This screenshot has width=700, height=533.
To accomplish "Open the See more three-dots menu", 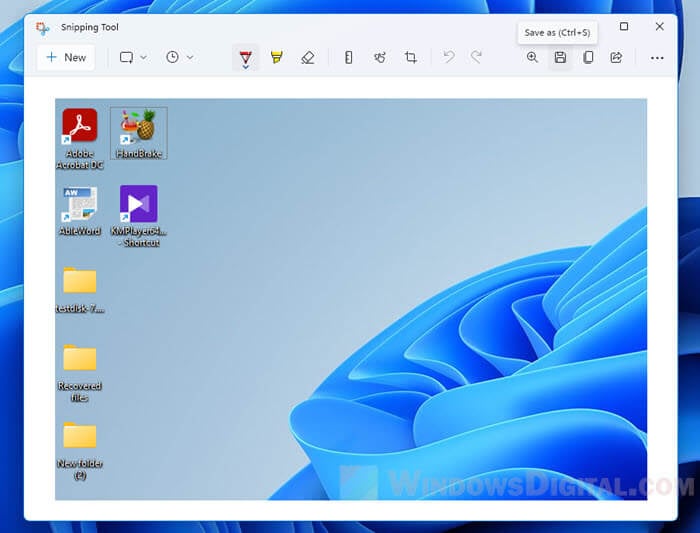I will [657, 58].
